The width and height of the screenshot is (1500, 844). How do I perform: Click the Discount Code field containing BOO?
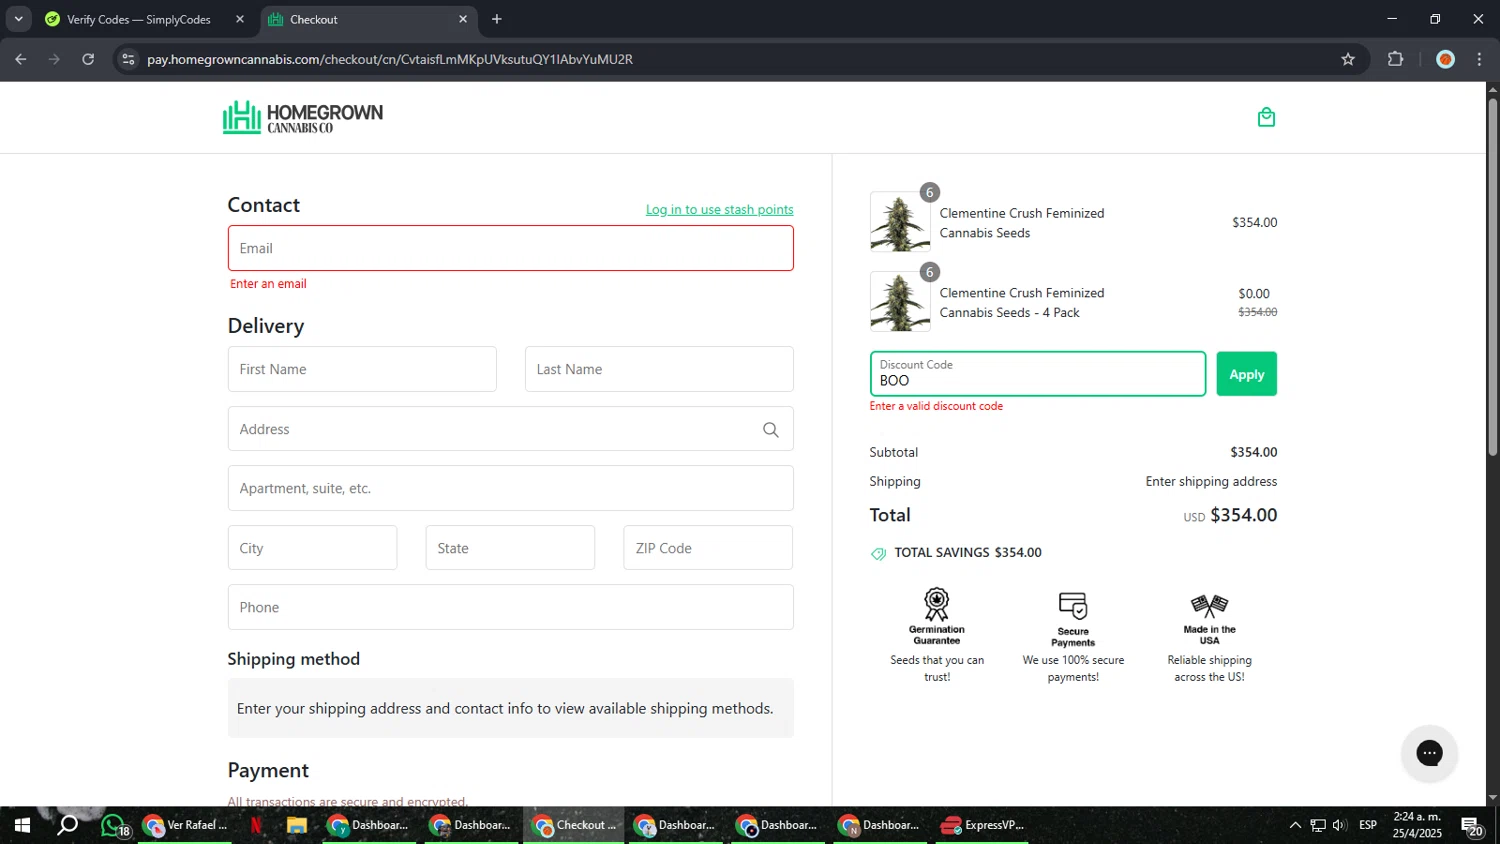1038,374
